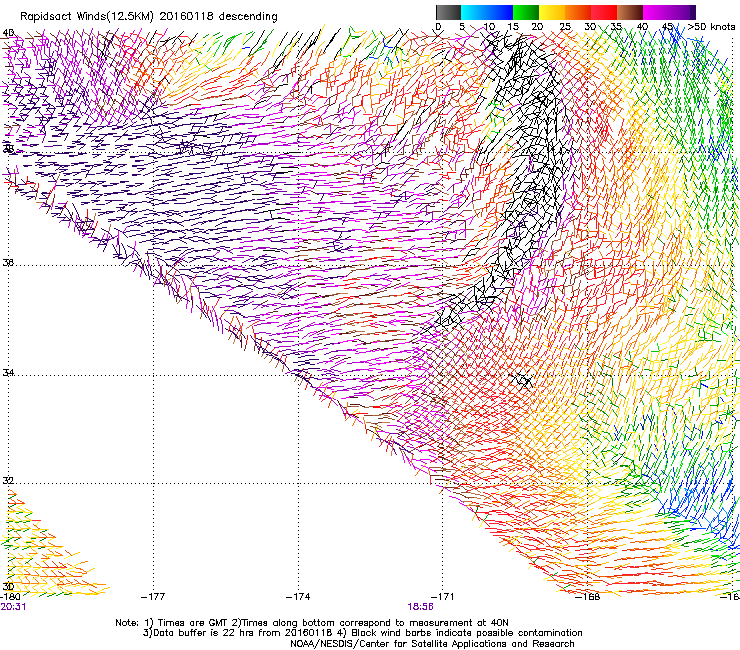Click the longitude axis label "-180"
This screenshot has height=650, width=740.
[10, 596]
